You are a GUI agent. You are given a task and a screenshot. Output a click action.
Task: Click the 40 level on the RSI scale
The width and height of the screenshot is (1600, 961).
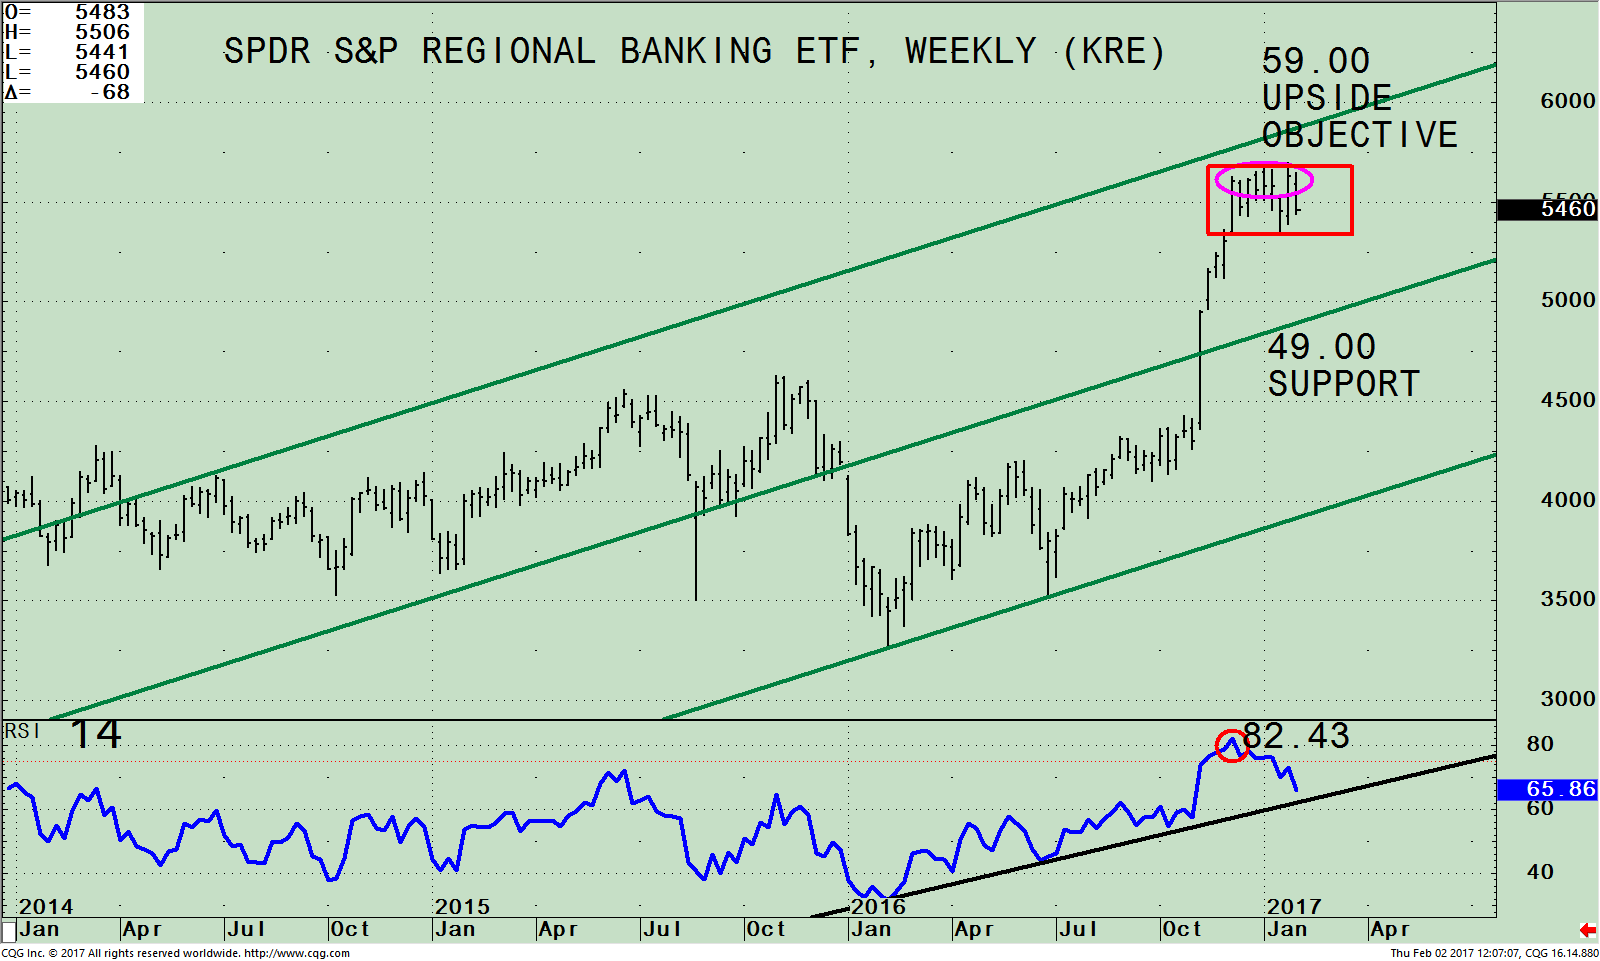[1540, 872]
